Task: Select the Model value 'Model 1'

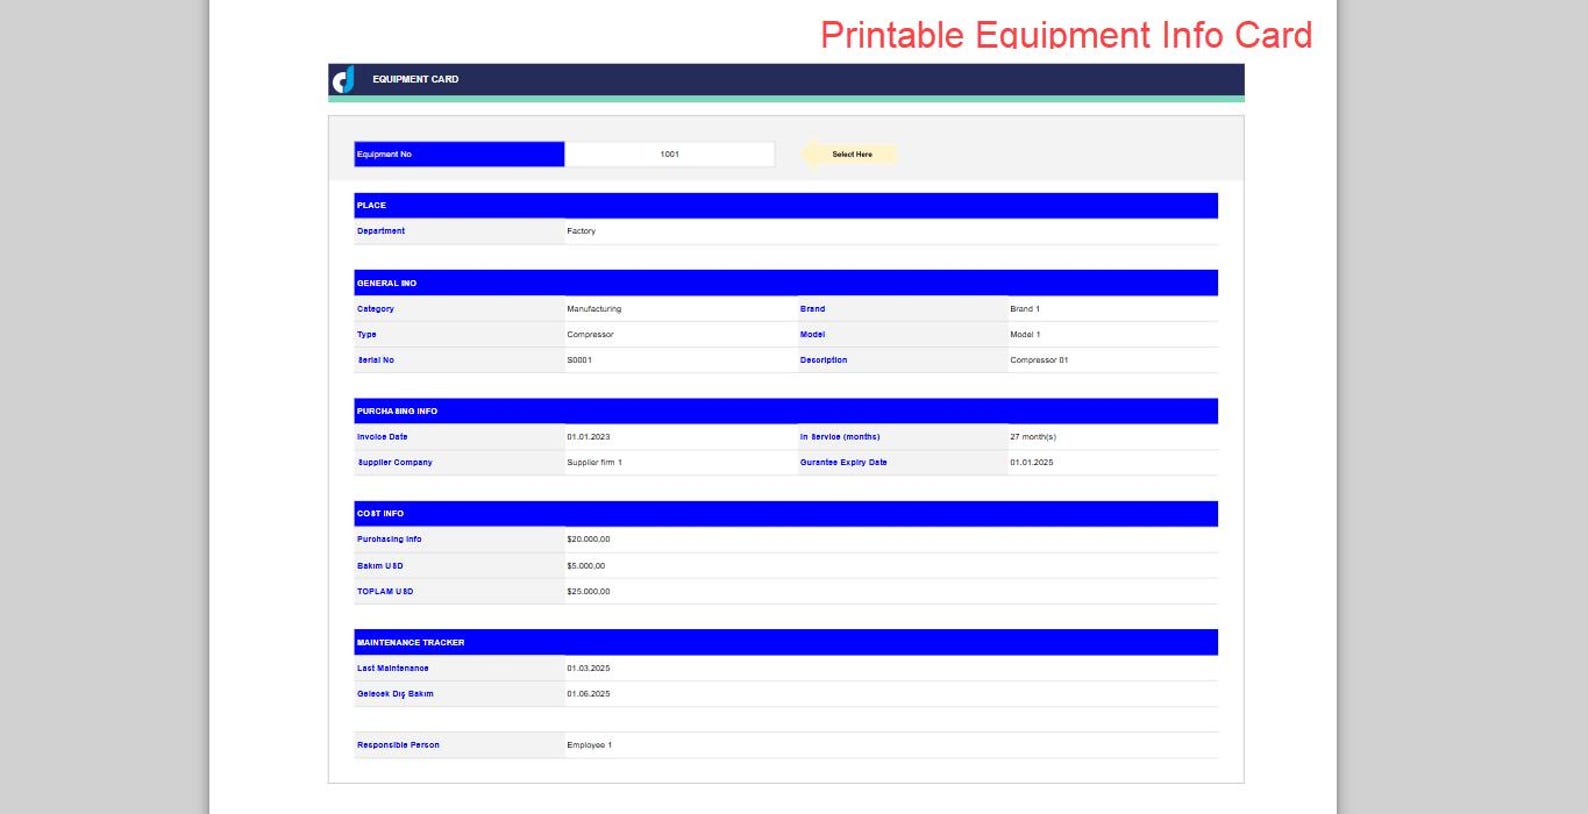Action: pos(1025,335)
